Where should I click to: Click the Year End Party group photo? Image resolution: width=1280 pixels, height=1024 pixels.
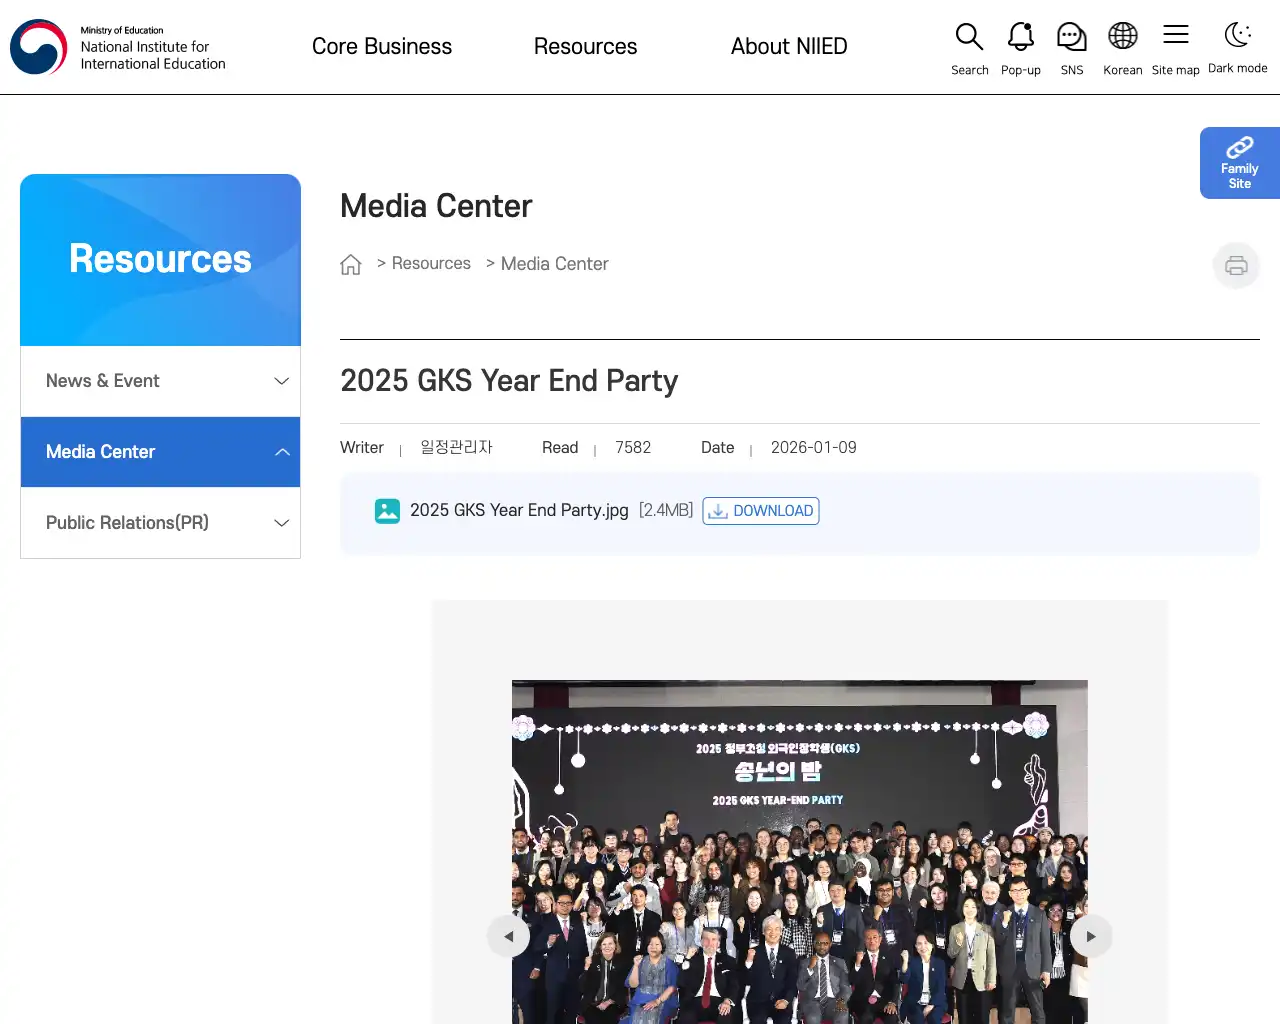[x=800, y=852]
